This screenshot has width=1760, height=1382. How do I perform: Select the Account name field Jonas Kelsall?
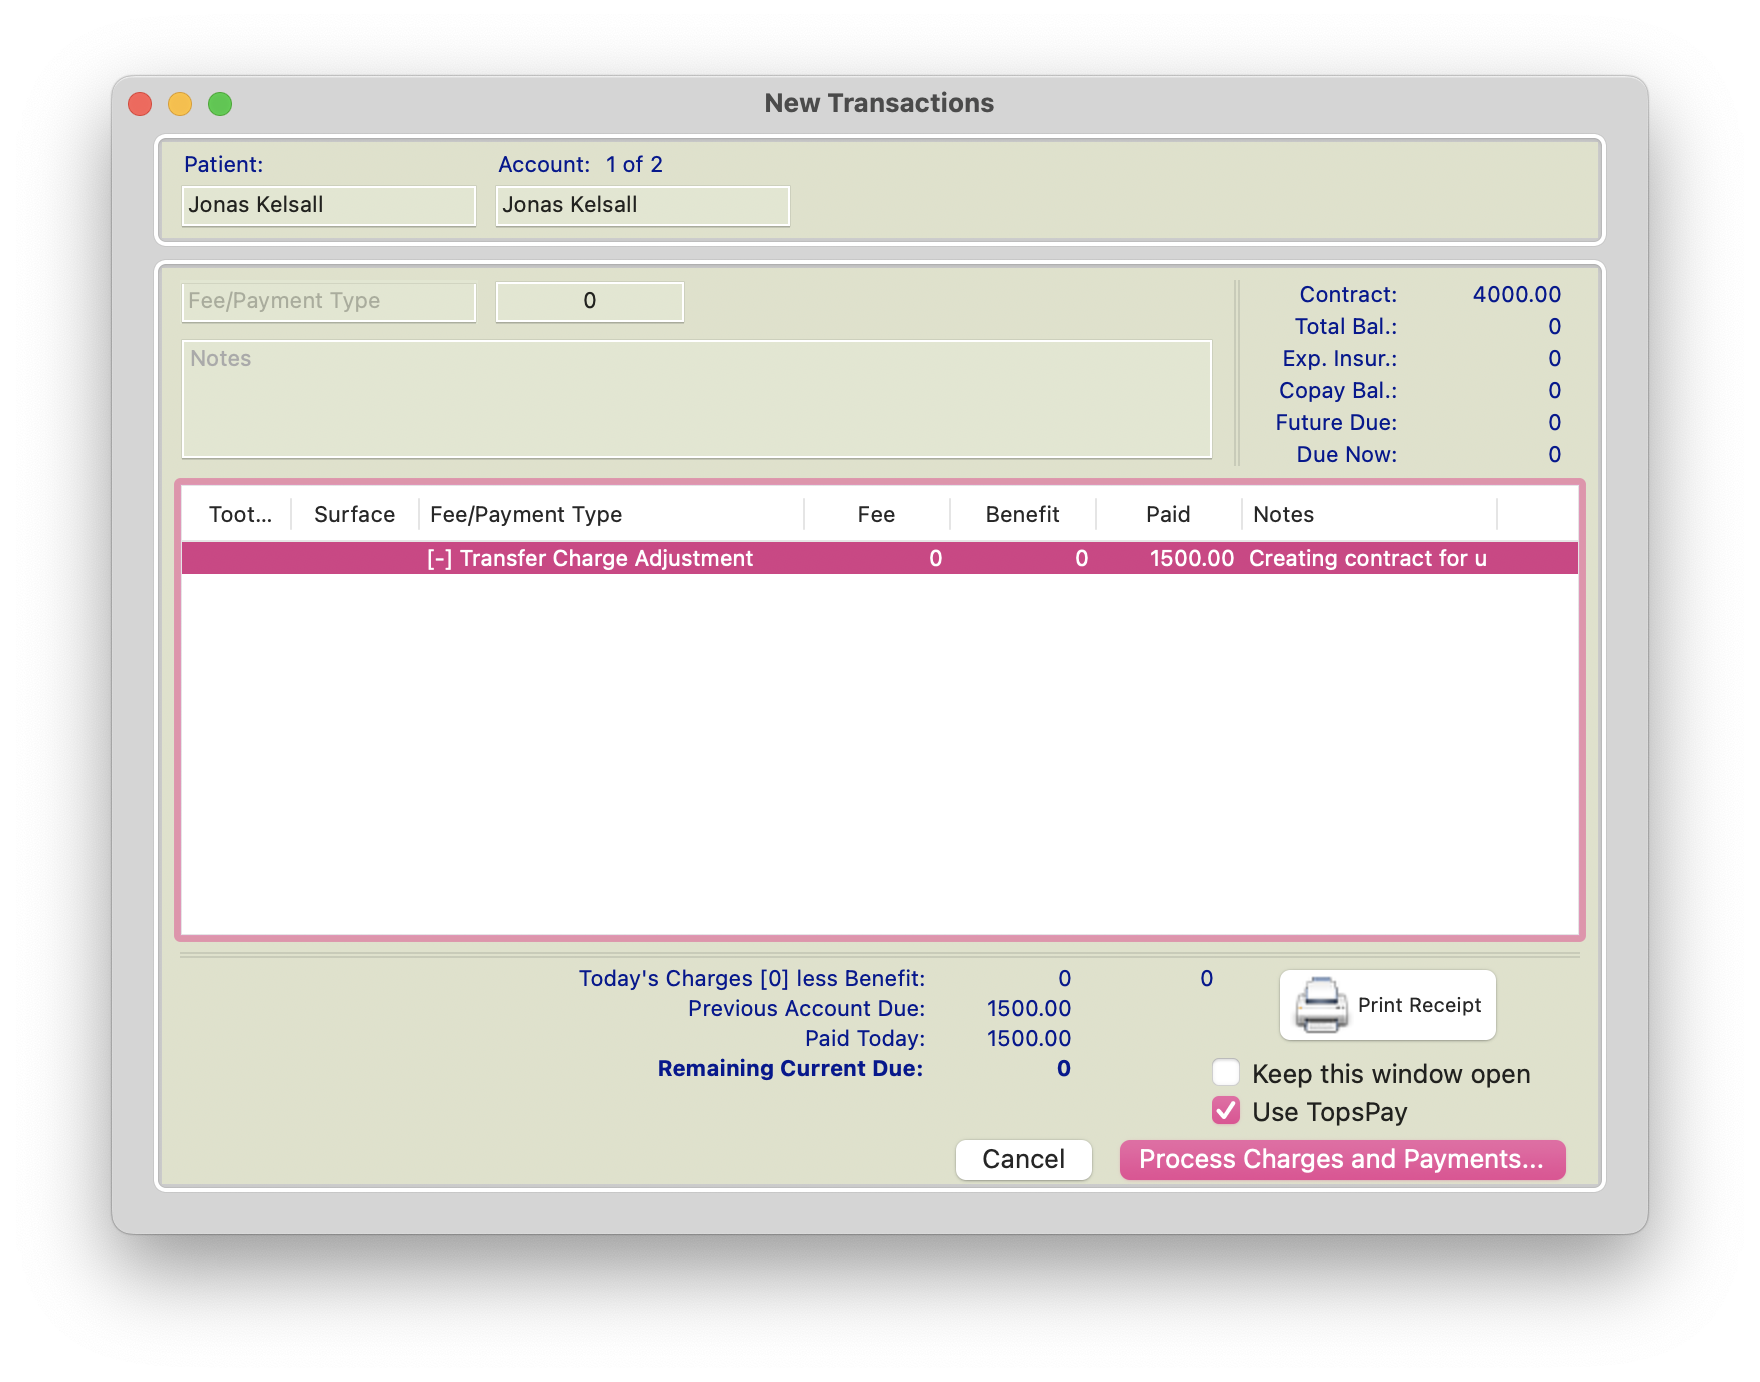point(643,205)
